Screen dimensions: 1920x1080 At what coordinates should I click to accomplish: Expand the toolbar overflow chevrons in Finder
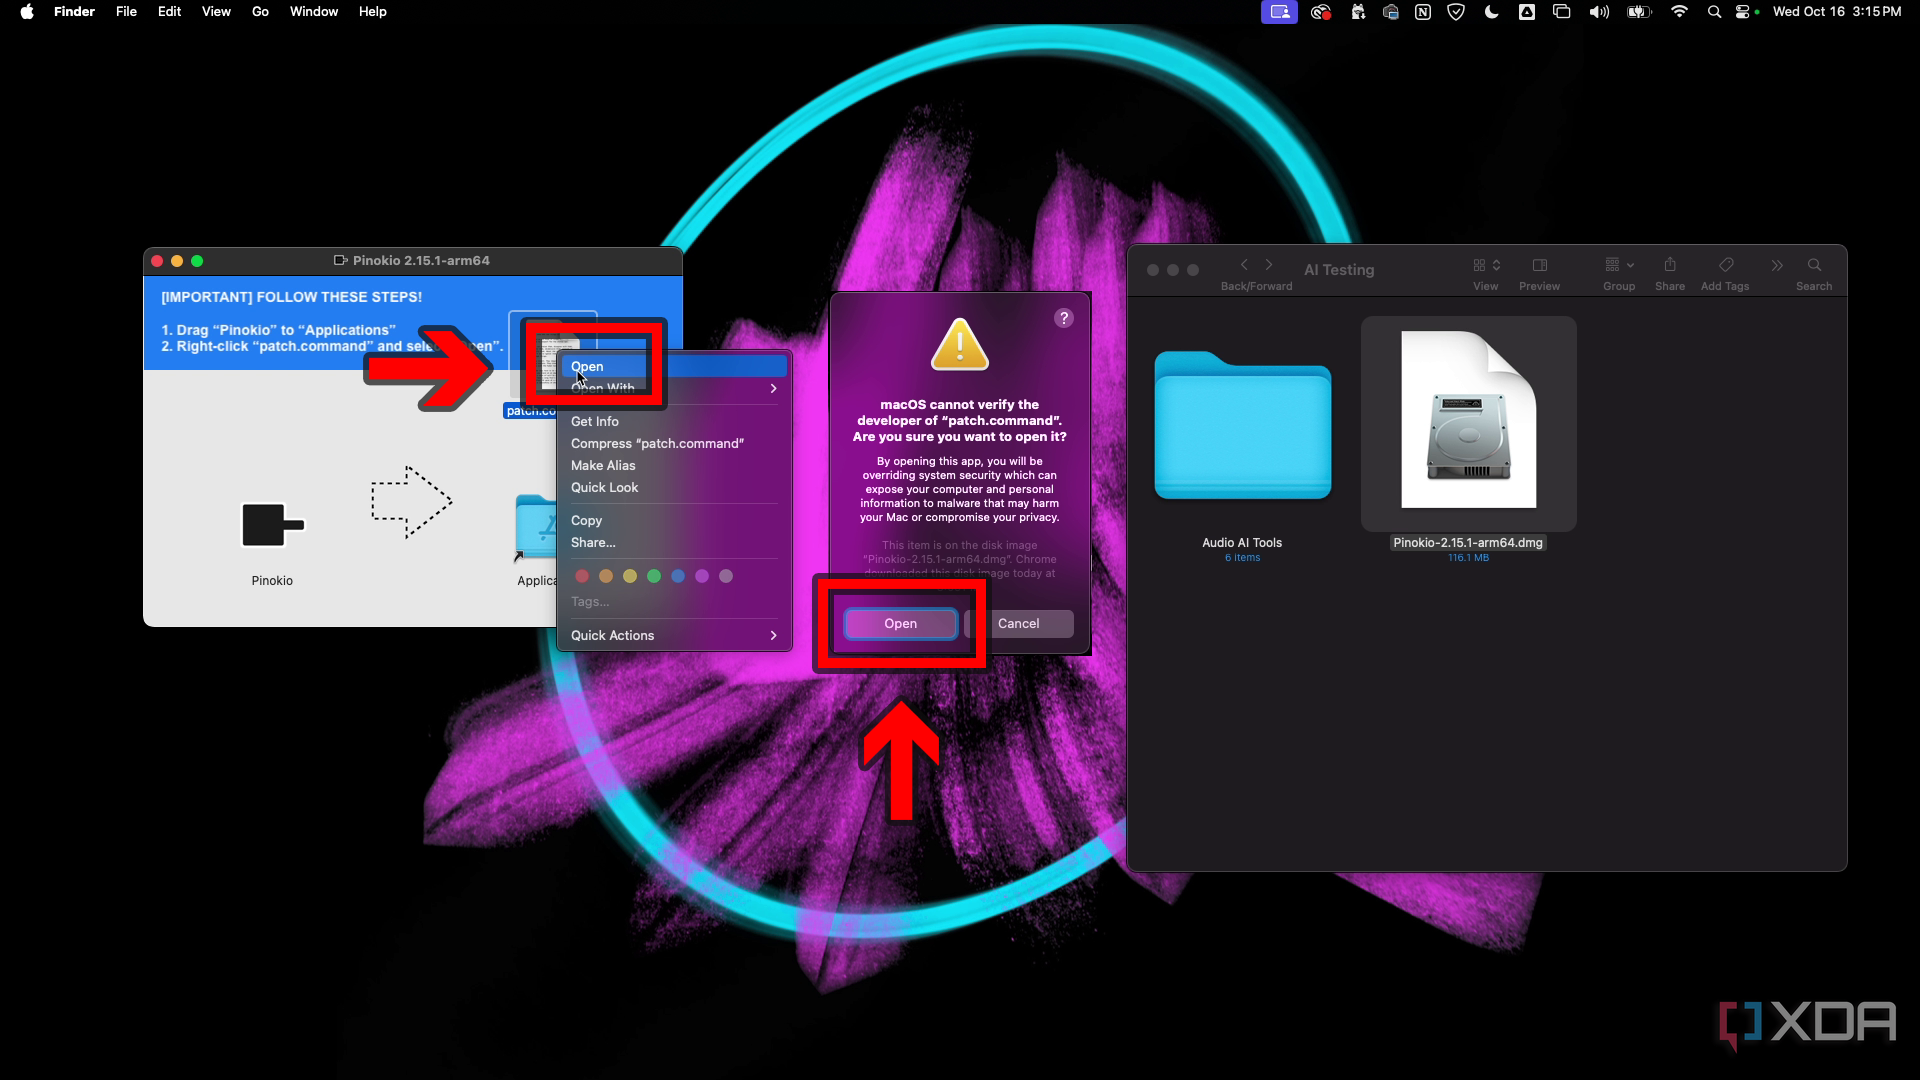click(1777, 265)
